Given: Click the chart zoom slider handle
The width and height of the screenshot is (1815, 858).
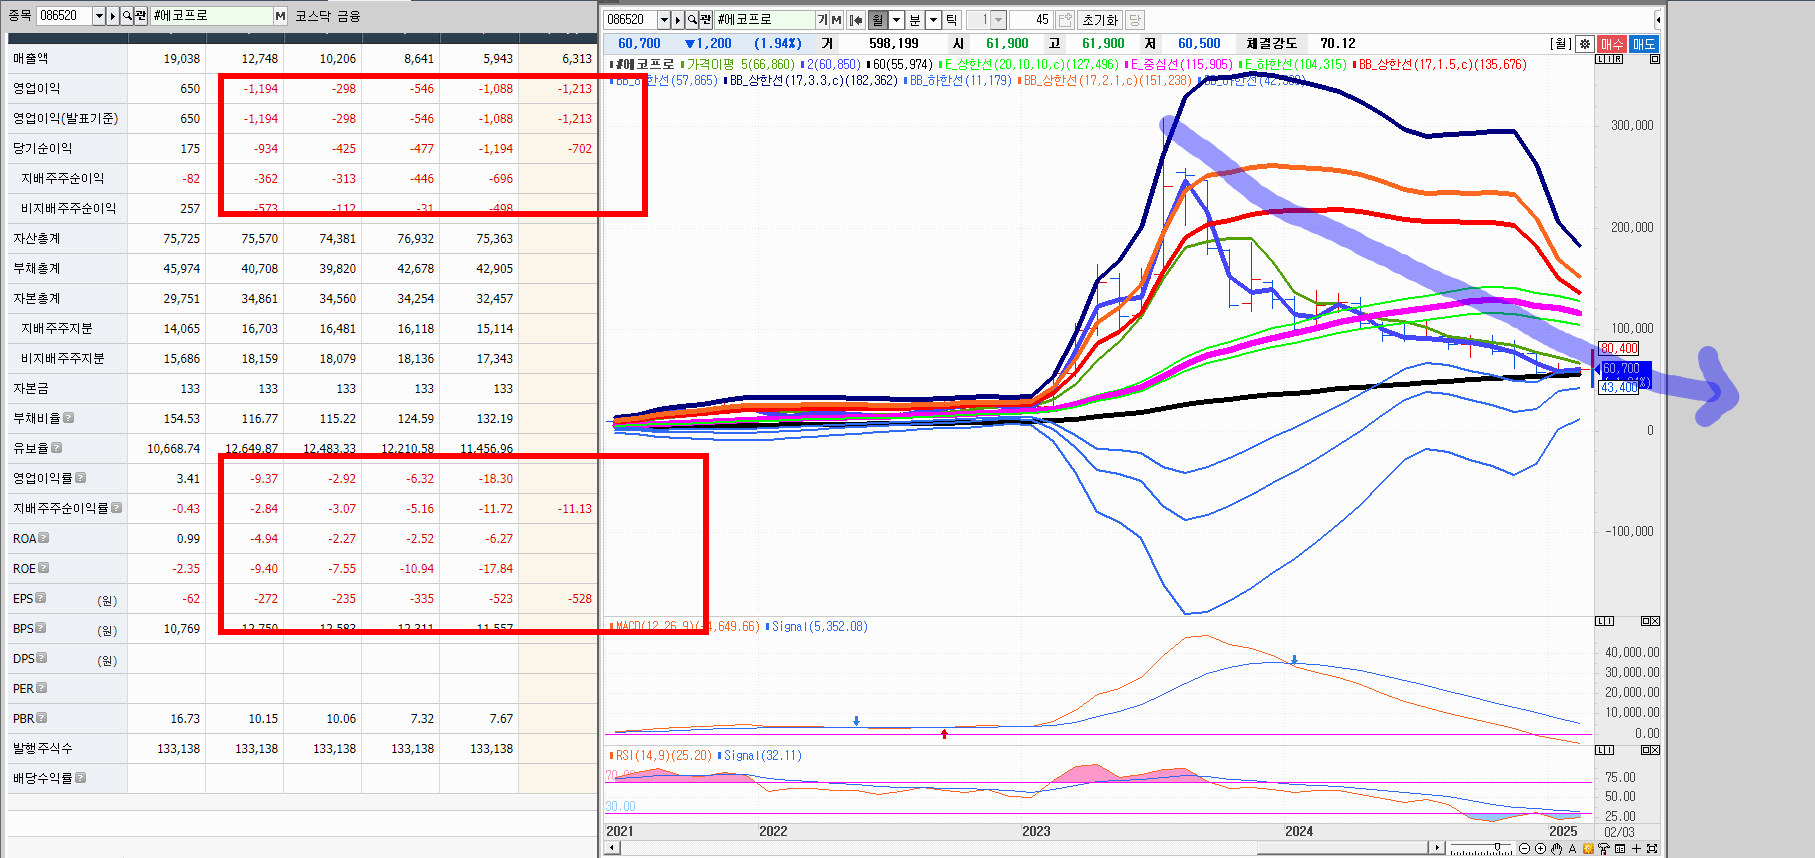Looking at the screenshot, I should tap(1497, 848).
